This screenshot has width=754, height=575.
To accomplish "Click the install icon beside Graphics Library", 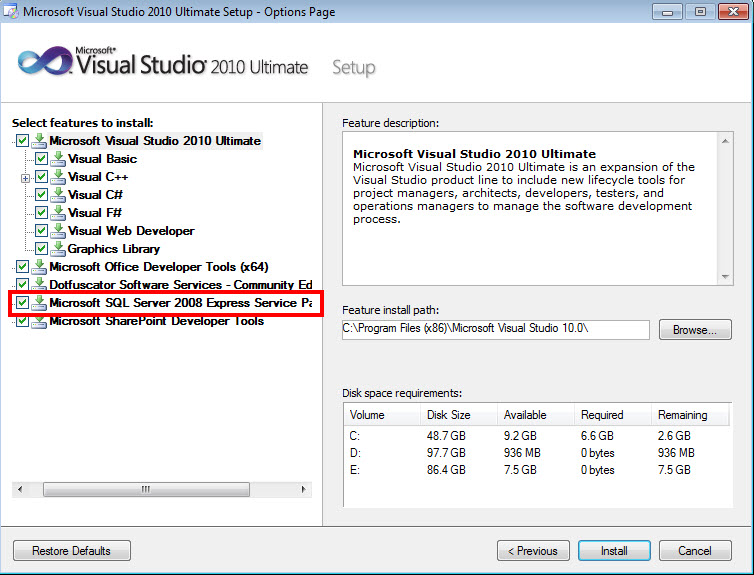I will pyautogui.click(x=58, y=249).
